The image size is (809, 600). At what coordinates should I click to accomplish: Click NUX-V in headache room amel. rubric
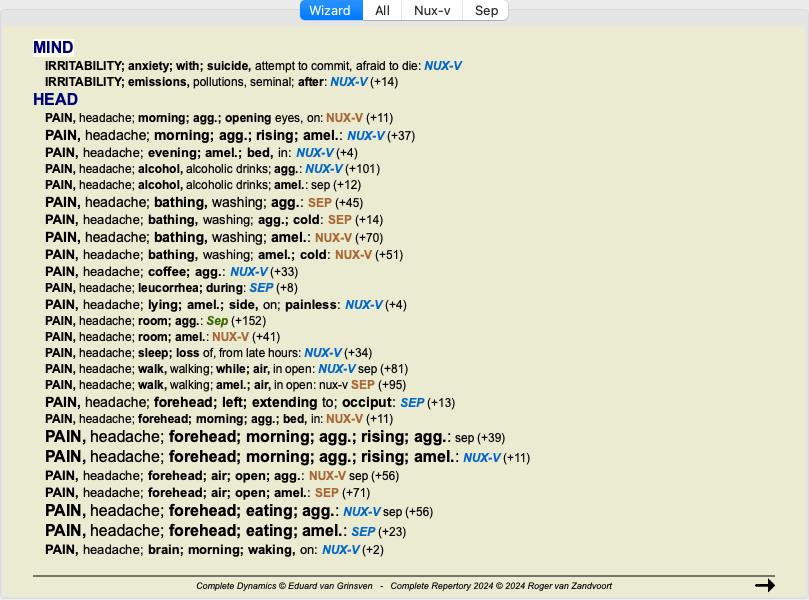(231, 337)
